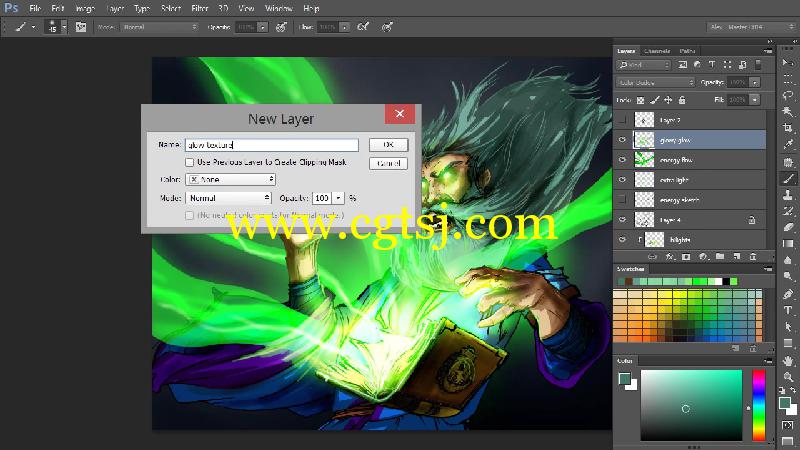This screenshot has width=800, height=450.
Task: Create new fill or adjustment layer
Action: [703, 257]
